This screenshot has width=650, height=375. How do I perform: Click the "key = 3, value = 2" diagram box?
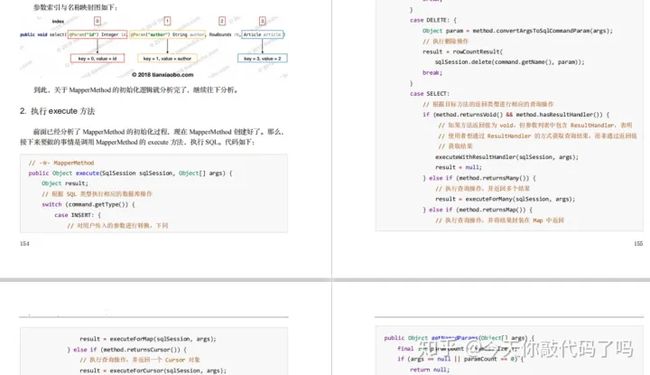pyautogui.click(x=262, y=58)
